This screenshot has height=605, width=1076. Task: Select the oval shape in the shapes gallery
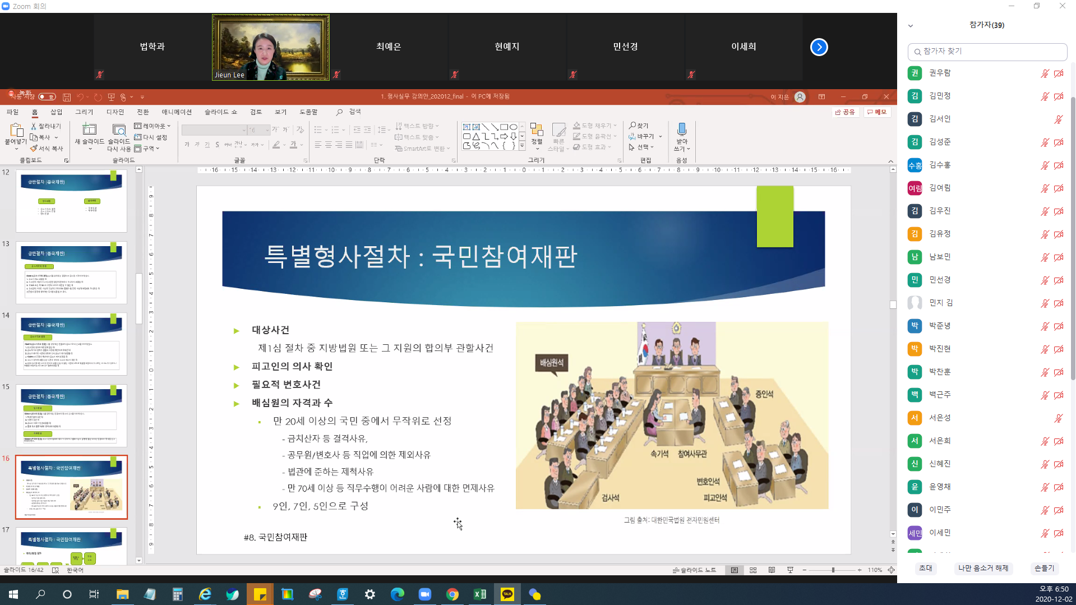[513, 127]
